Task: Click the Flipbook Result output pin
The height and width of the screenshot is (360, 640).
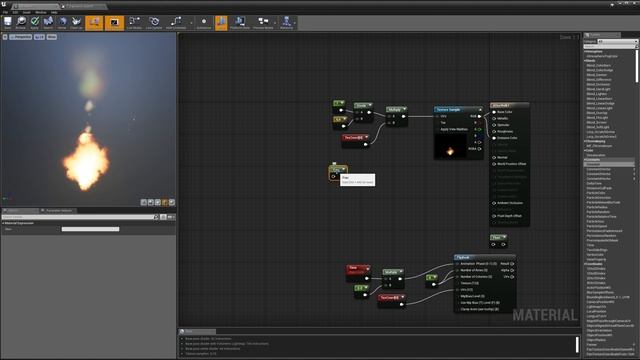Action: pos(512,264)
